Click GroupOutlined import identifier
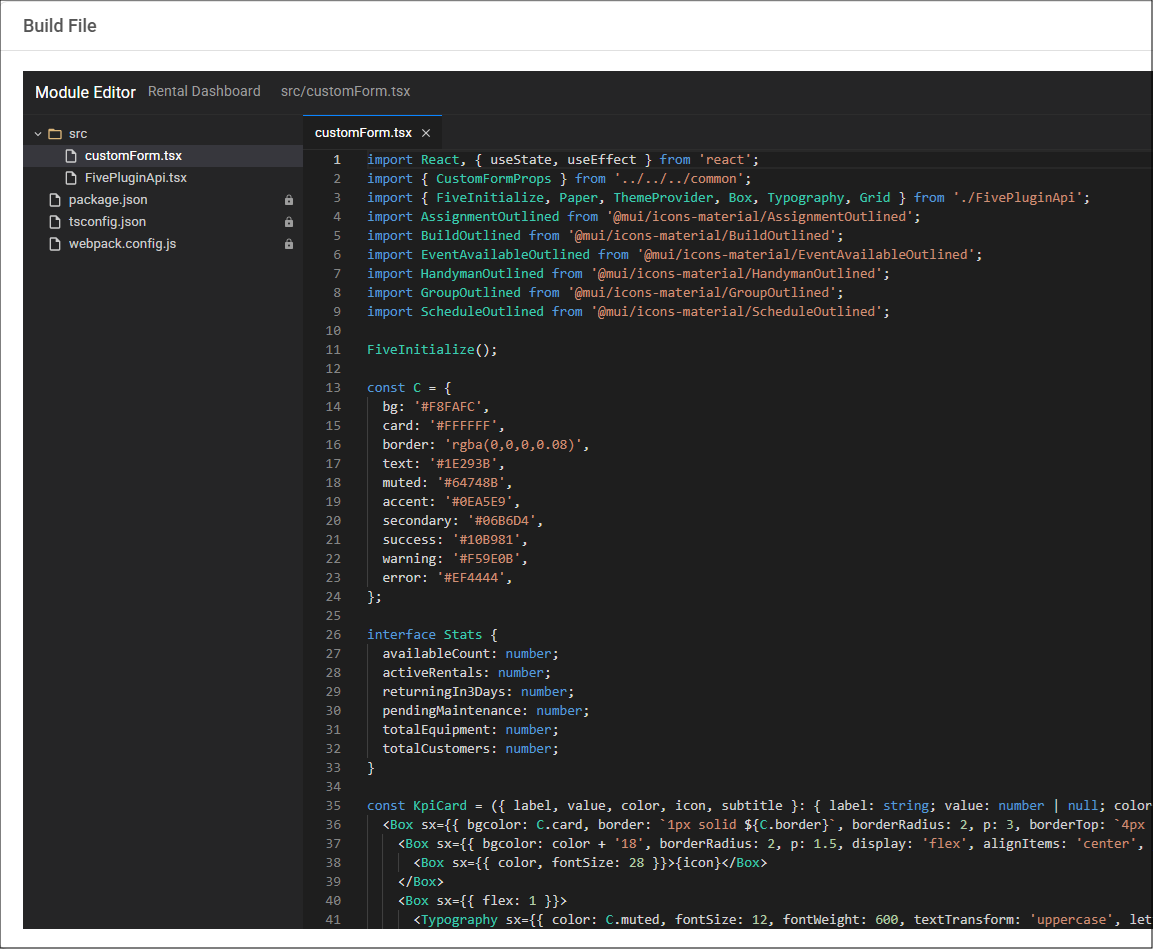This screenshot has height=949, width=1153. [x=471, y=293]
